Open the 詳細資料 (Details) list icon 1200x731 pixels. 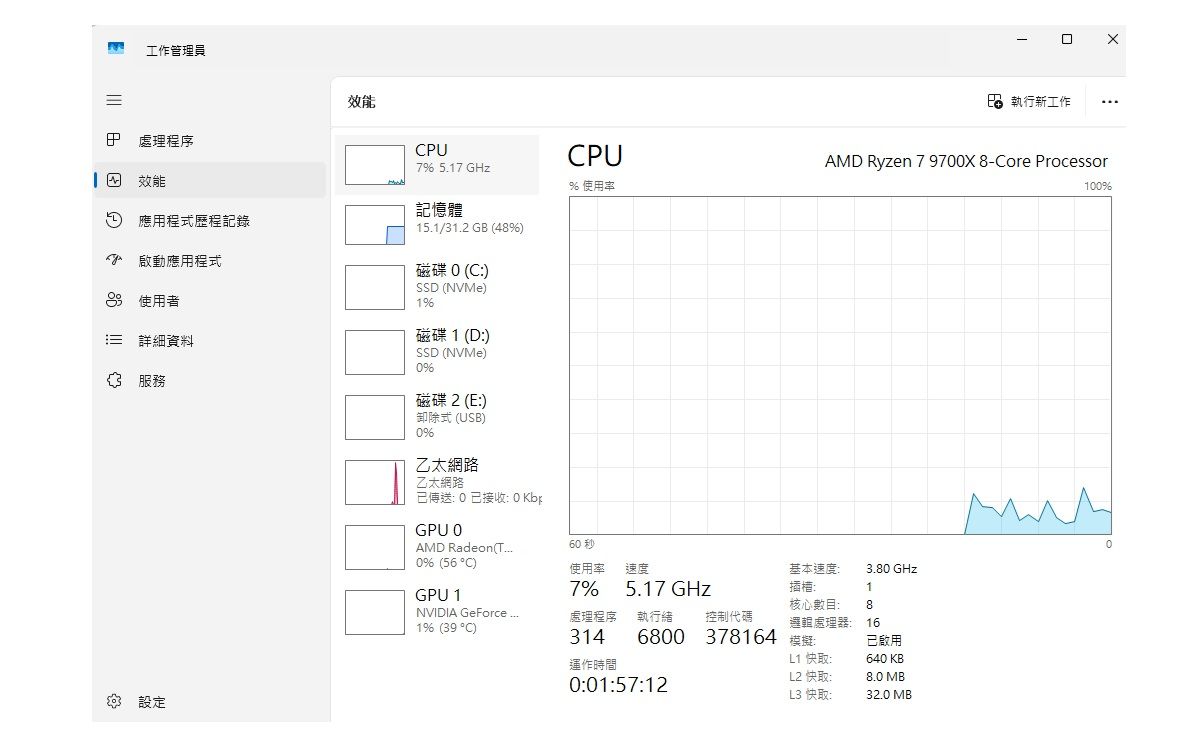click(x=114, y=341)
